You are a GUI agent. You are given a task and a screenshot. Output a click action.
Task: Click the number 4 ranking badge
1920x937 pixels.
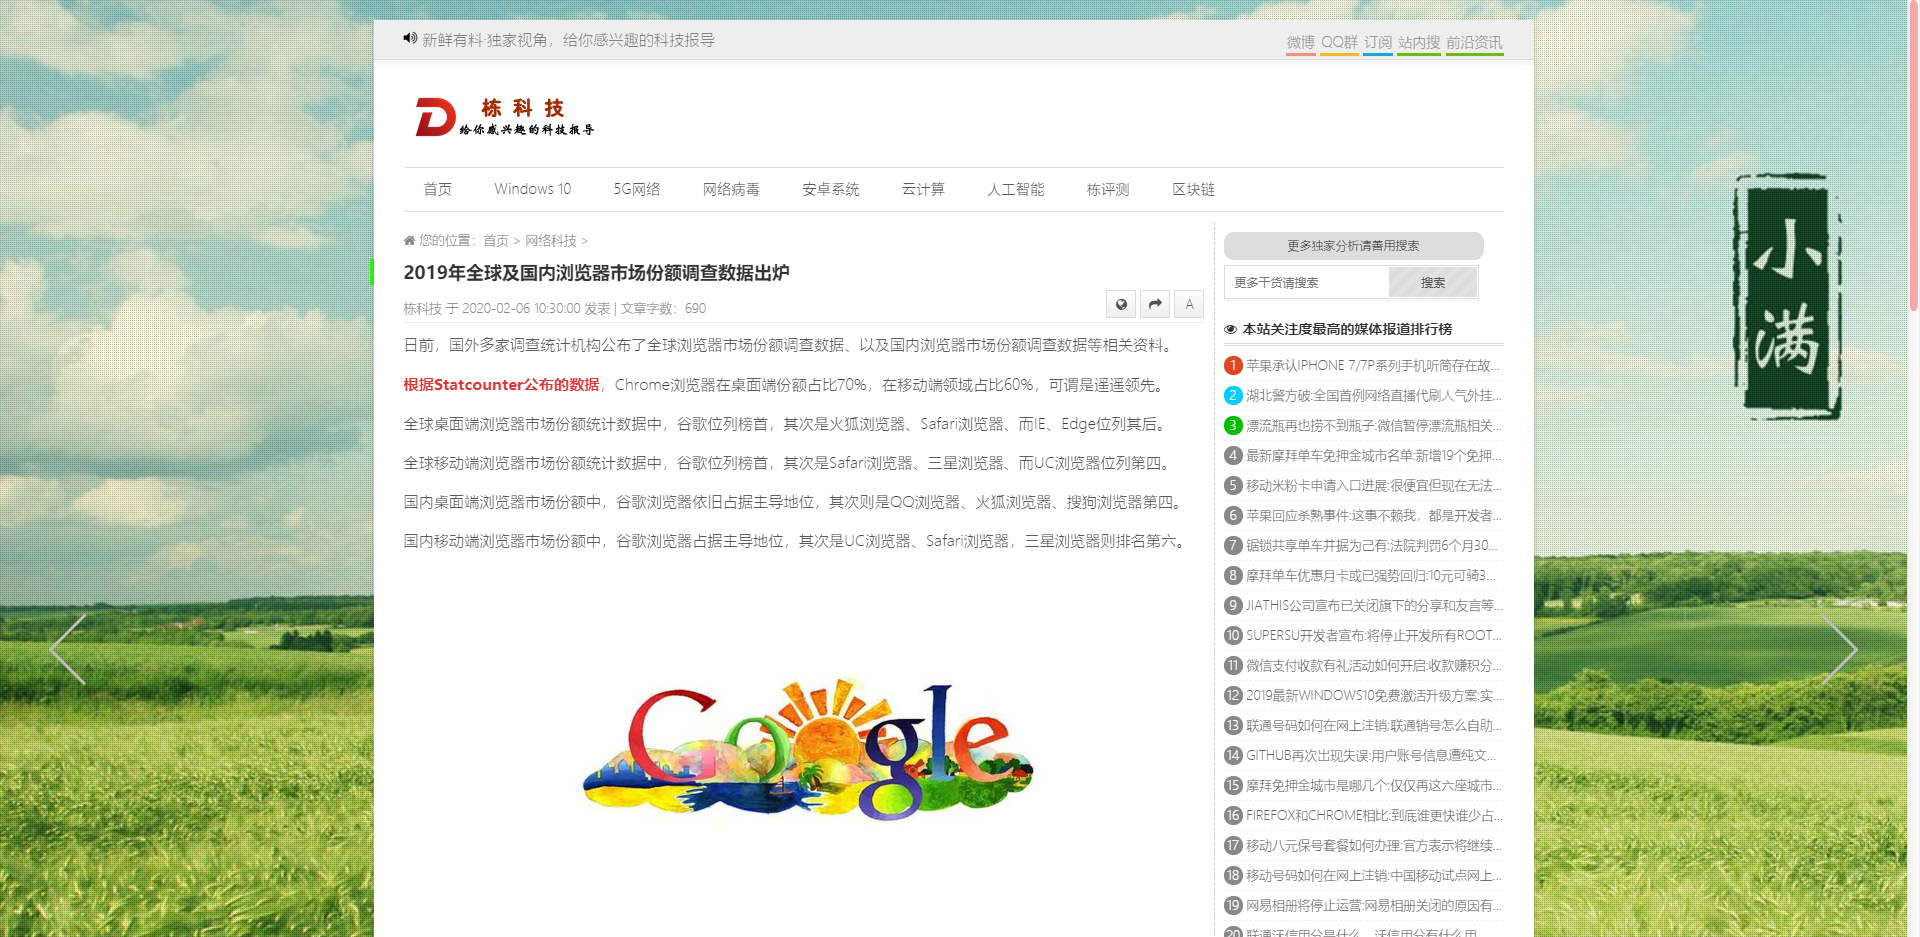coord(1233,456)
